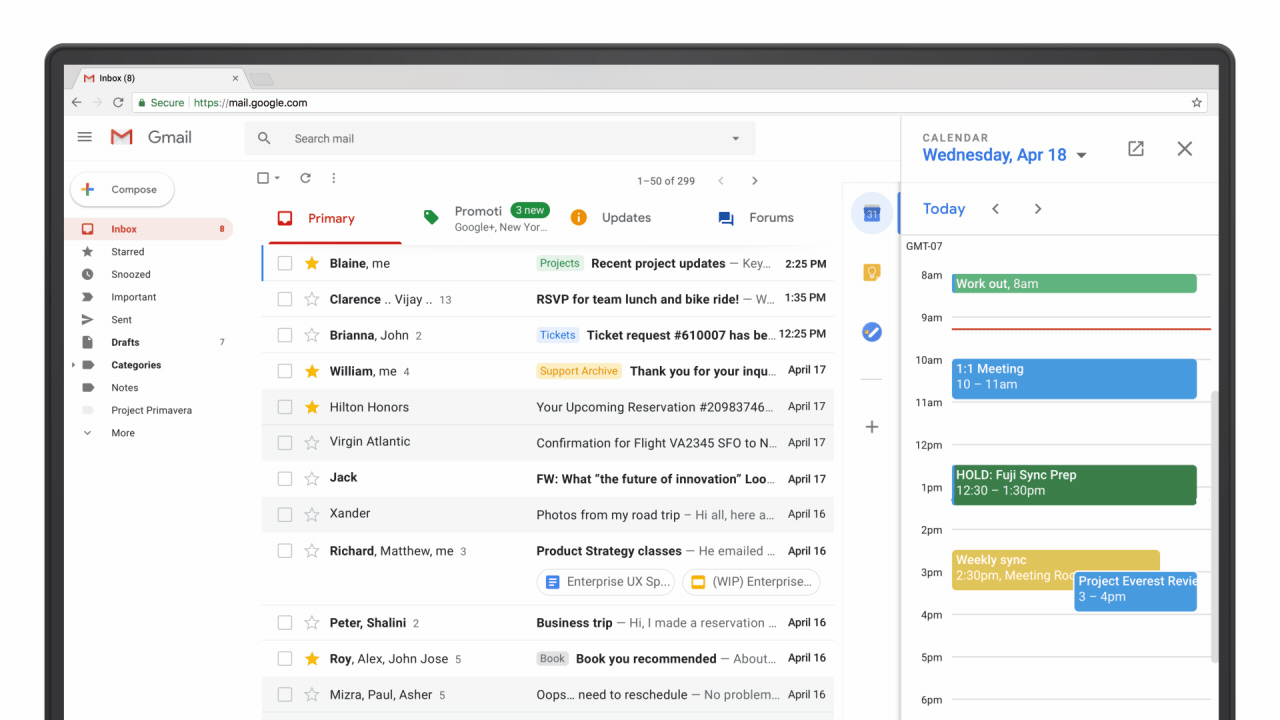This screenshot has width=1280, height=720.
Task: Open the search options dropdown arrow
Action: tap(736, 139)
